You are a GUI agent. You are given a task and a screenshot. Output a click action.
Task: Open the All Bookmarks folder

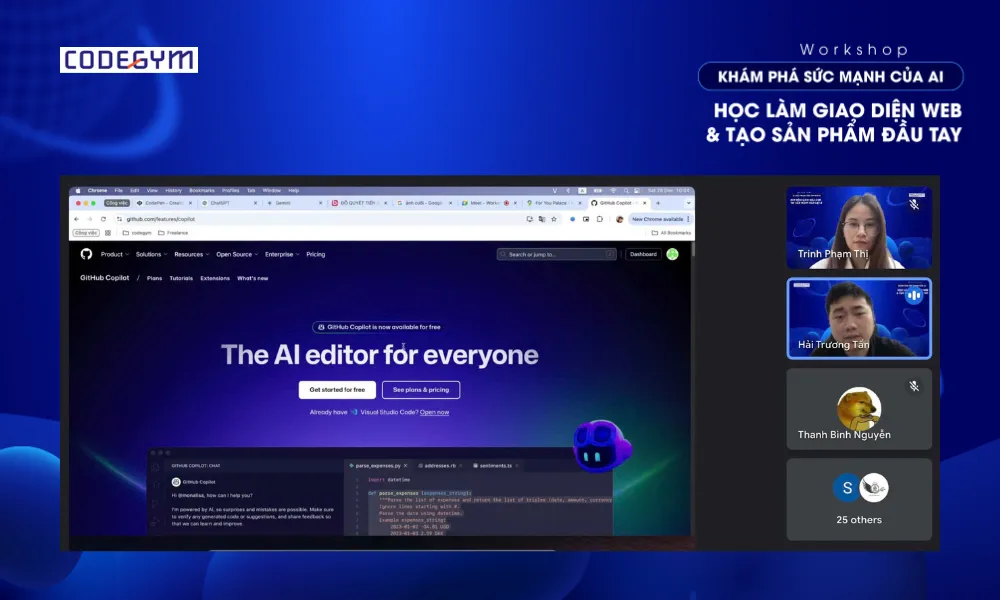(671, 233)
